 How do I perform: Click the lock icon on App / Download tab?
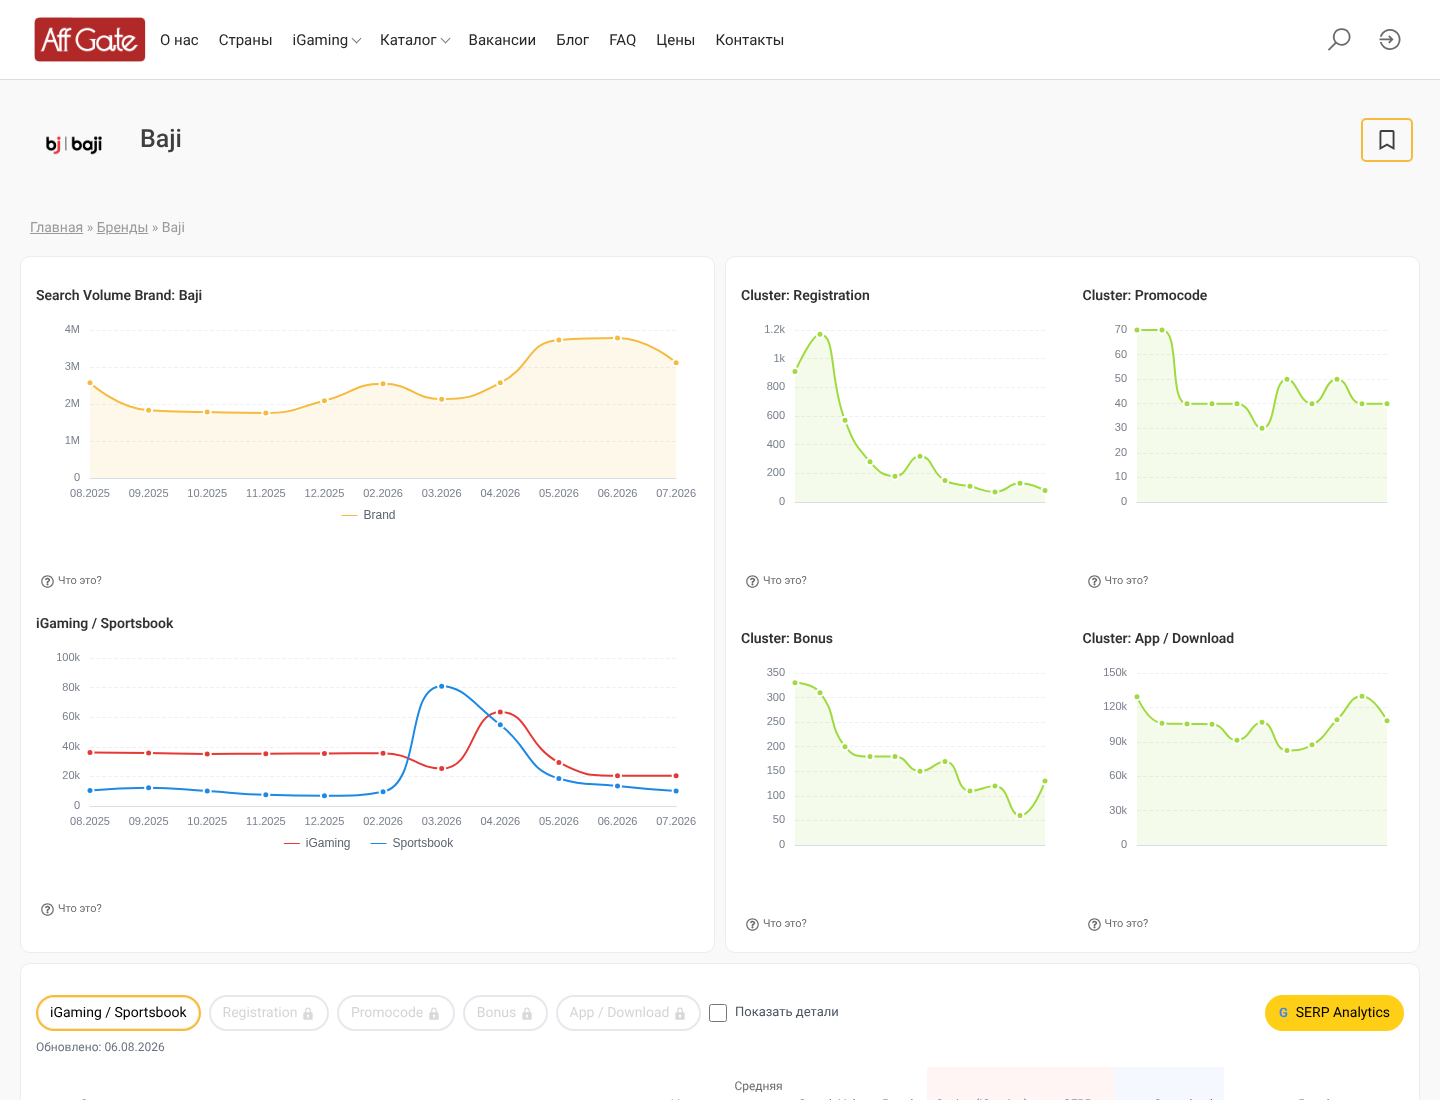point(680,1014)
